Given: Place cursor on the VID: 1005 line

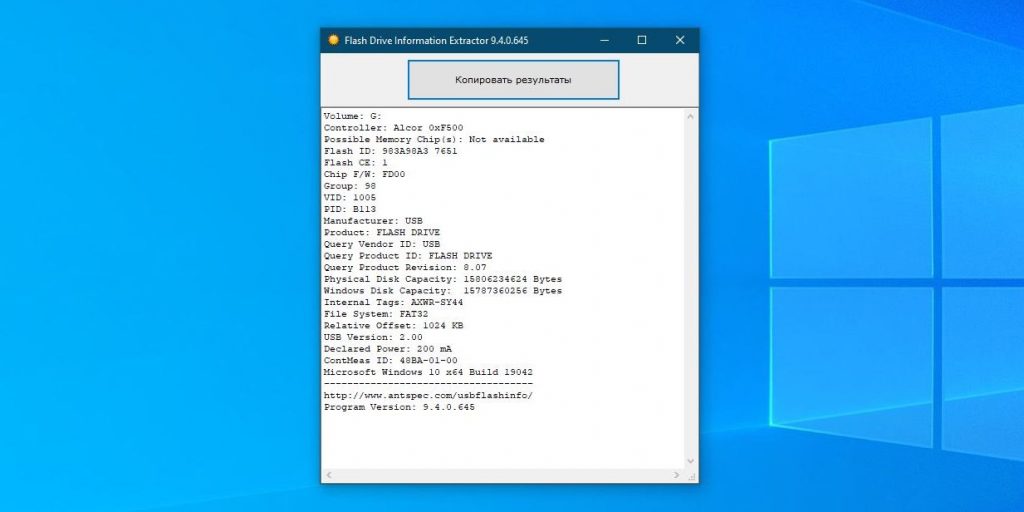Looking at the screenshot, I should [x=350, y=197].
